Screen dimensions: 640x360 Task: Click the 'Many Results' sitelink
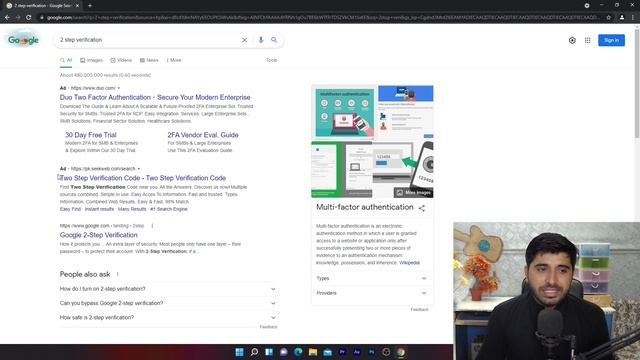(132, 209)
